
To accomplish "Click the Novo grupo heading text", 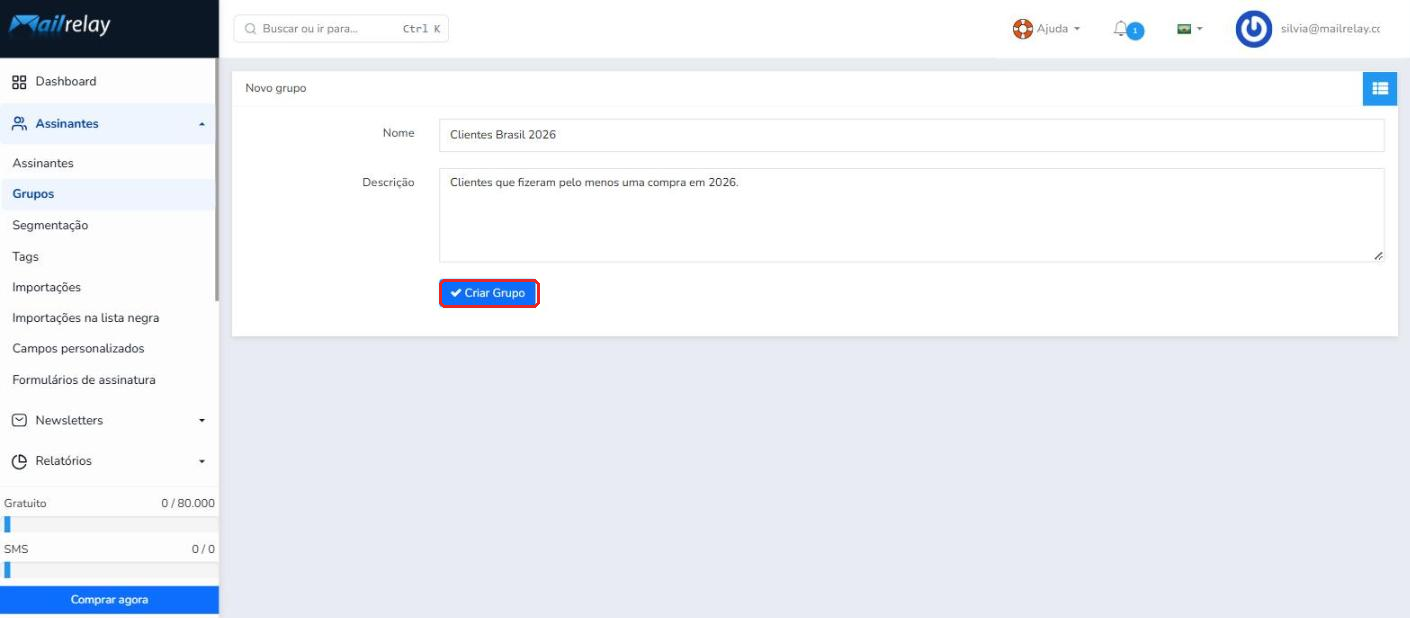I will click(x=276, y=88).
